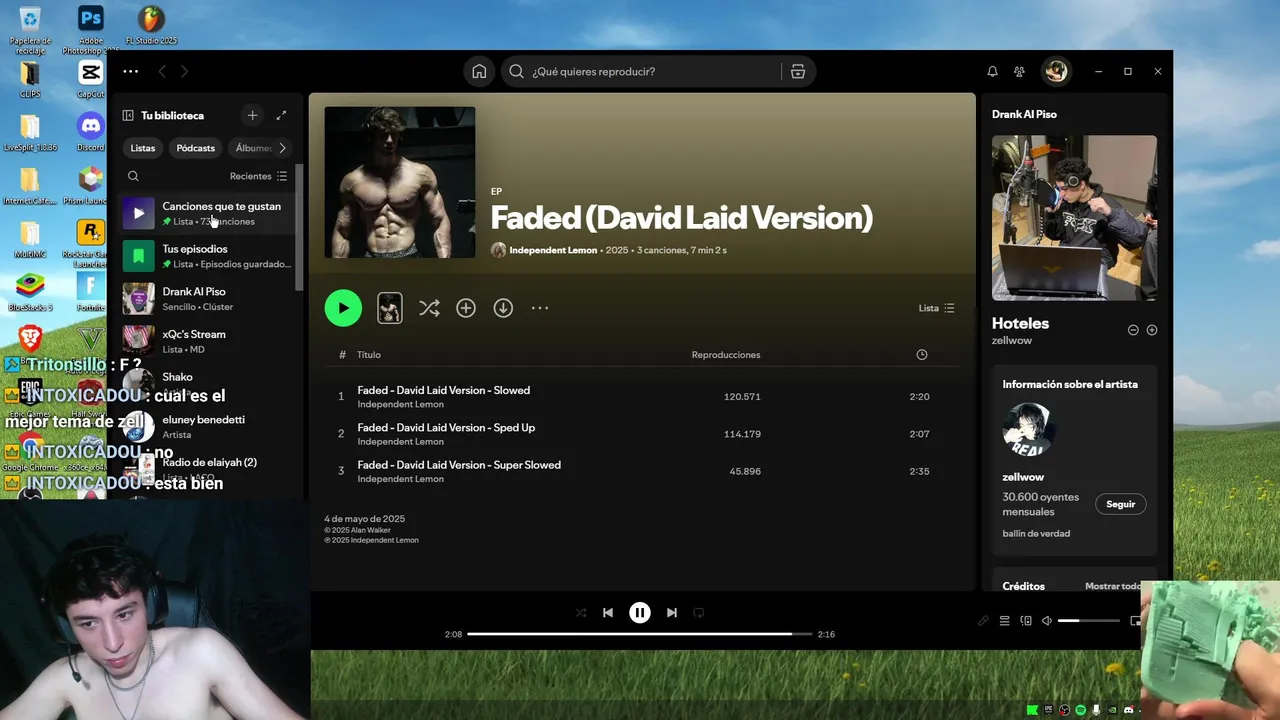Go to Spotify Home
Image resolution: width=1280 pixels, height=720 pixels.
coord(479,71)
